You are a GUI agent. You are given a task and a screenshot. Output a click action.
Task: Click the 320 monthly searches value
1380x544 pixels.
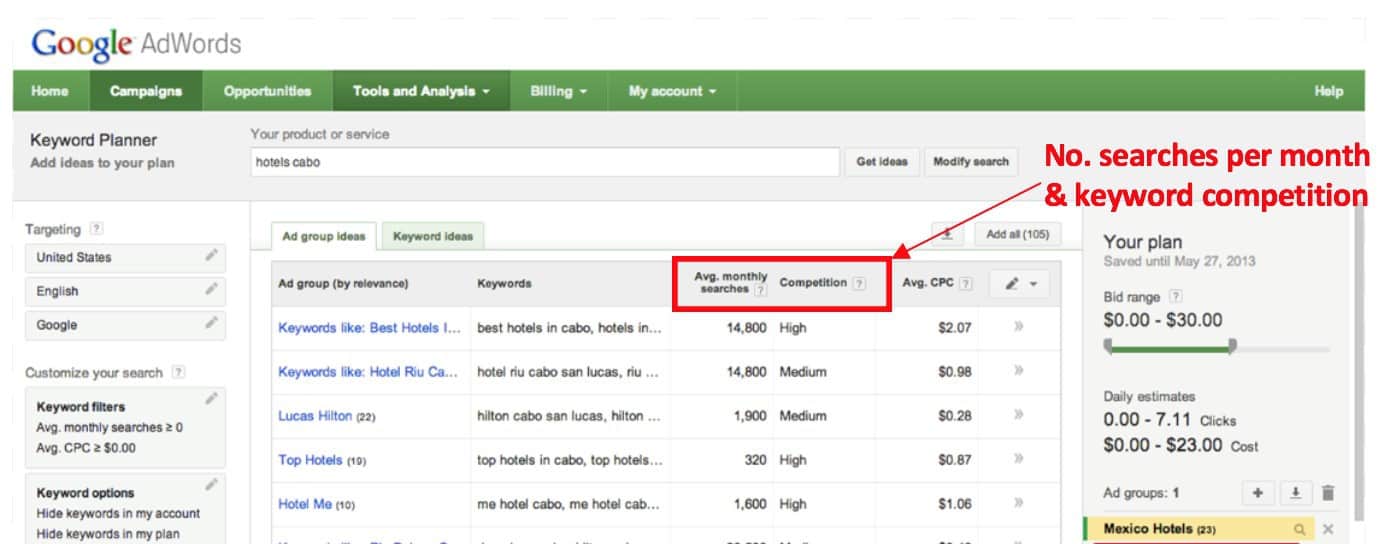(756, 459)
